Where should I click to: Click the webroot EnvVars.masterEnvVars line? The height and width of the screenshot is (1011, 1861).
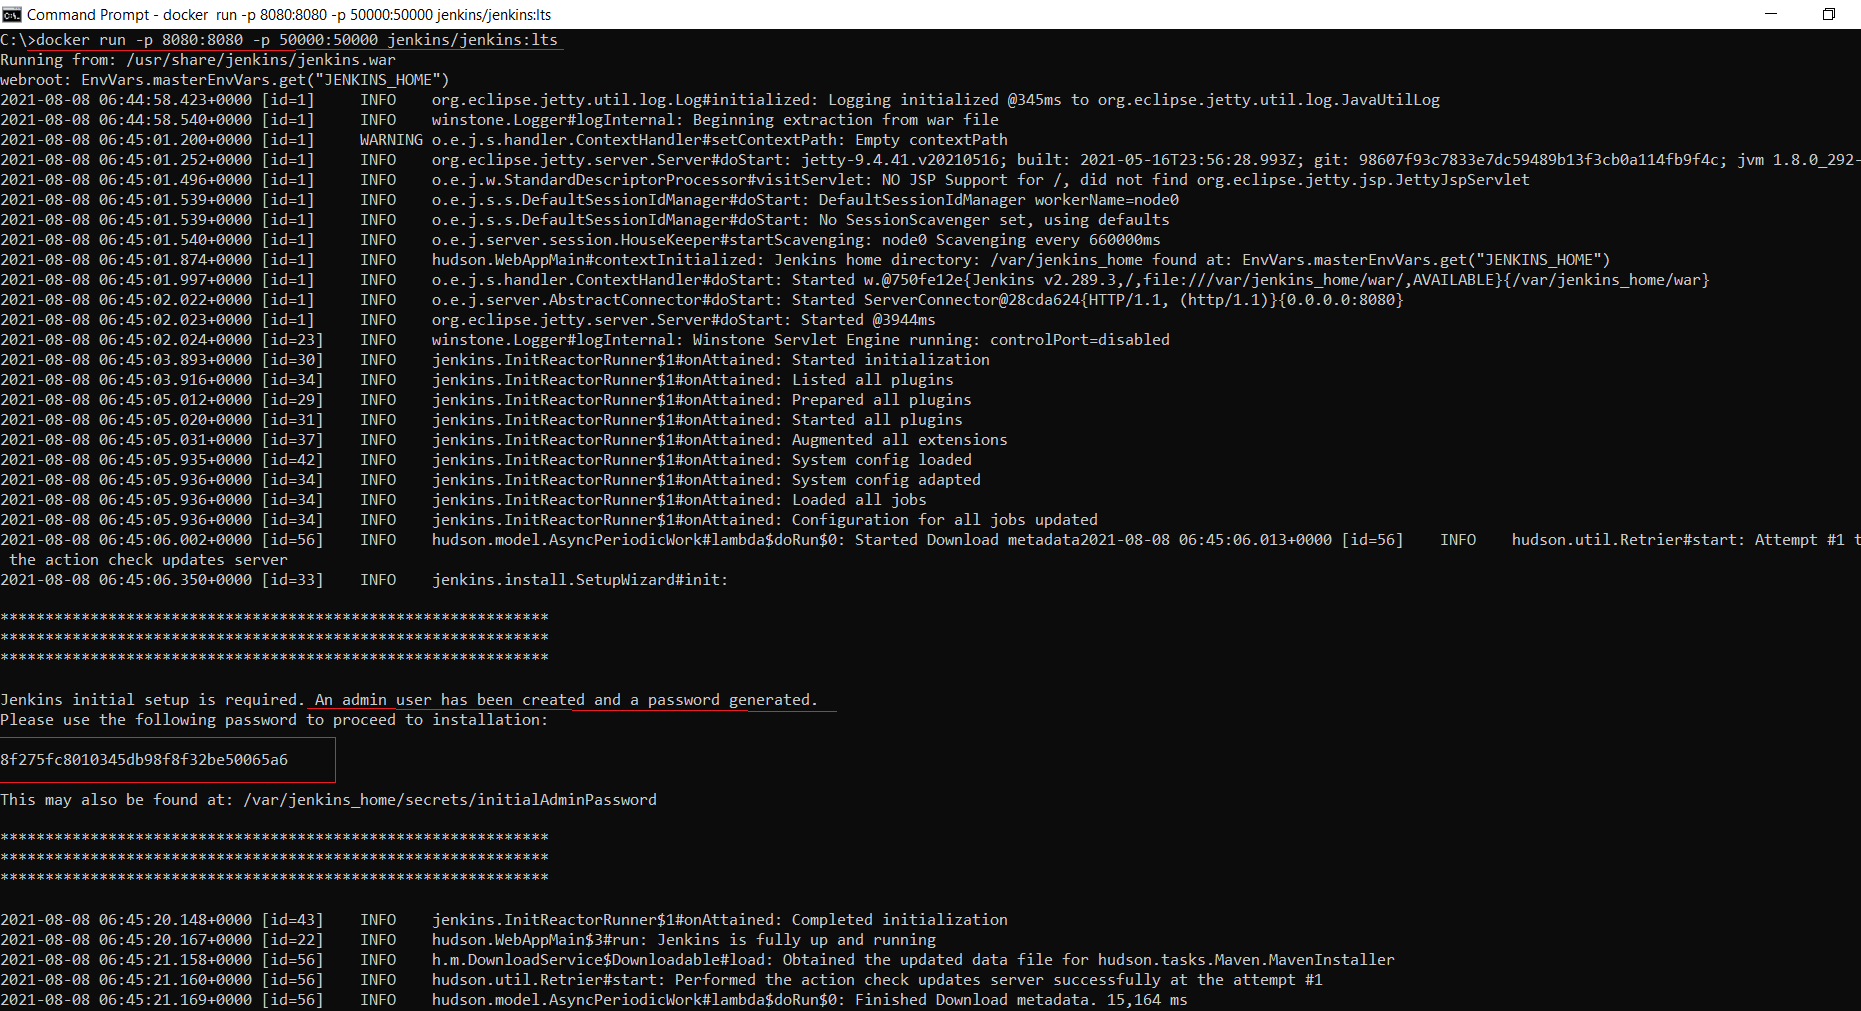pos(225,80)
